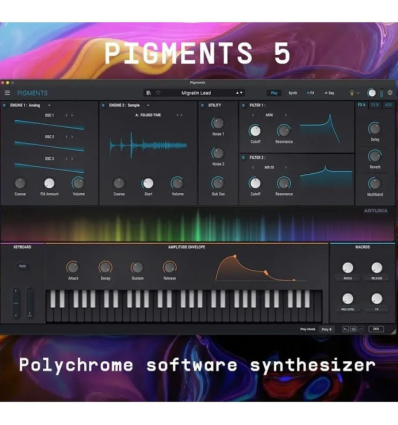This screenshot has width=398, height=425.
Task: Select the FX A bus tab
Action: pyautogui.click(x=362, y=105)
